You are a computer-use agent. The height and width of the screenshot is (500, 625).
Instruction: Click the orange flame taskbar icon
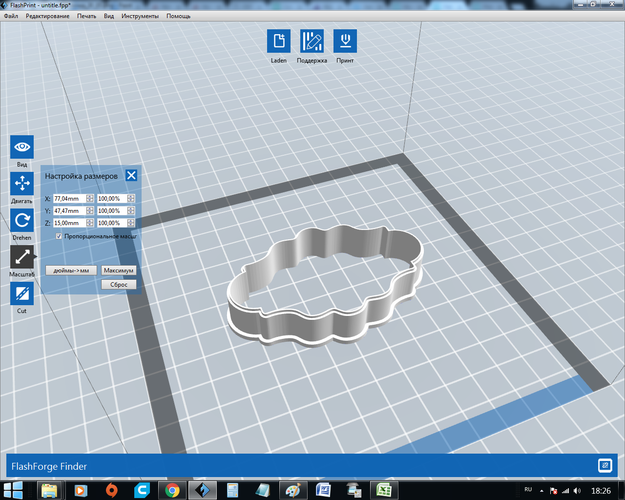pos(112,490)
